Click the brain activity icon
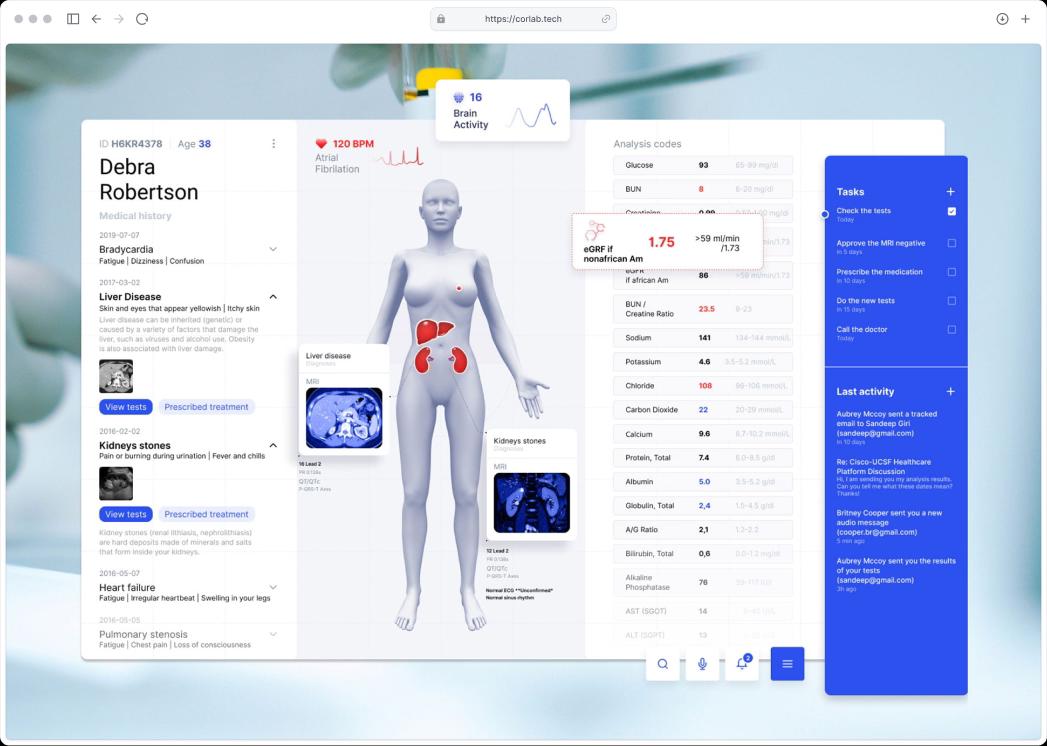 point(459,98)
